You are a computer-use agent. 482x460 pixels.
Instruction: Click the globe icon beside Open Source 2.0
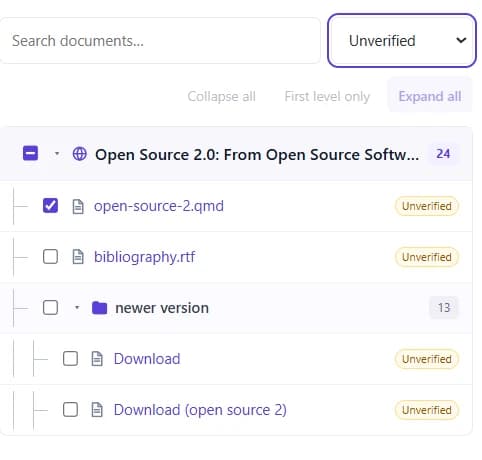(80, 154)
